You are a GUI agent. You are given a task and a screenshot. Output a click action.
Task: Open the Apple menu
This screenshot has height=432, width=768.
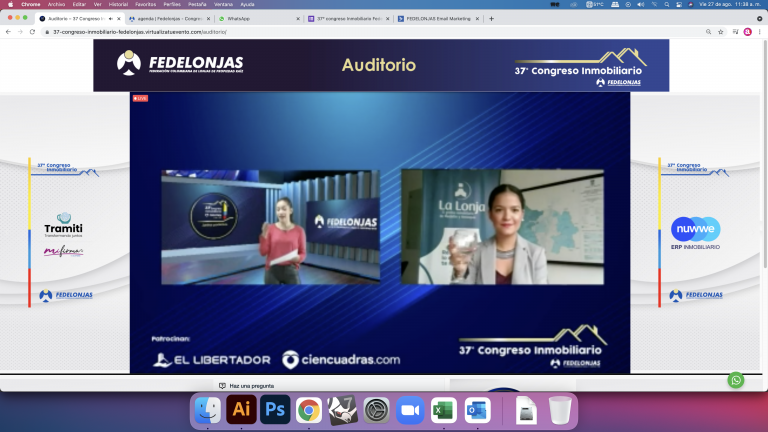tap(10, 4)
